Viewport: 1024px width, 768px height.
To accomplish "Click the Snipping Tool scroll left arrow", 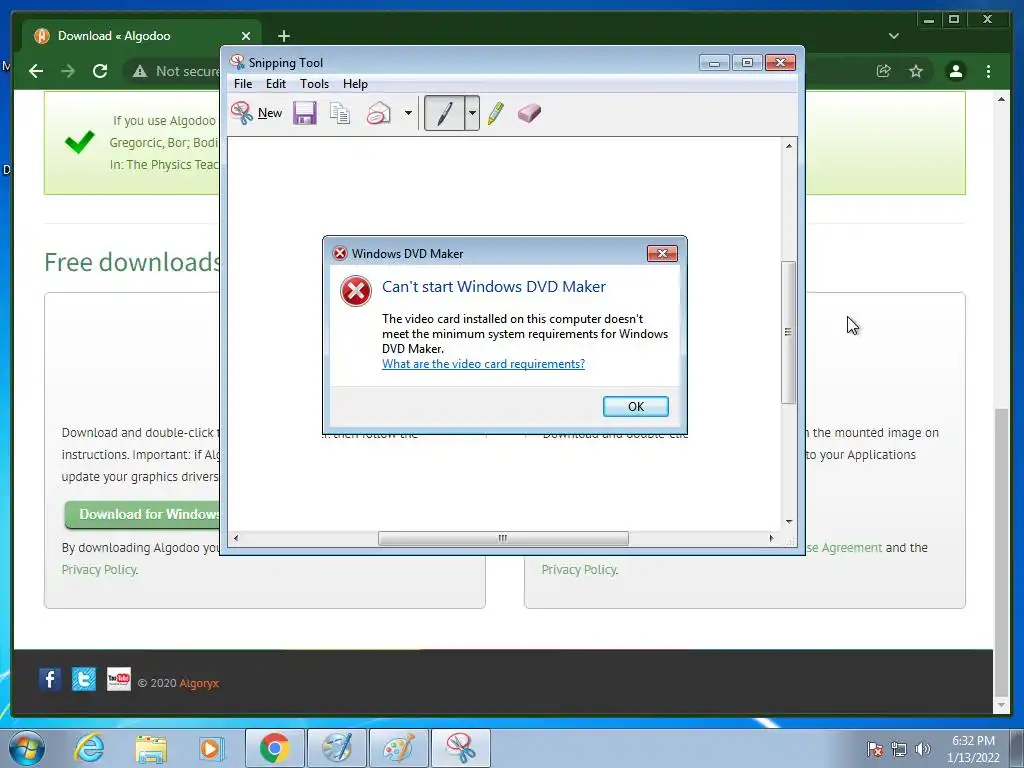I will [x=236, y=538].
